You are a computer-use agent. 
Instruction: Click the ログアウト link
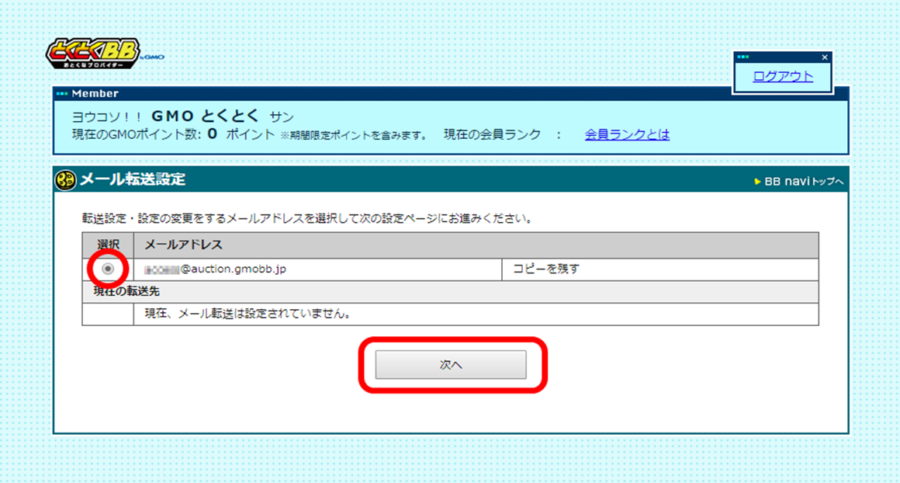click(x=782, y=76)
